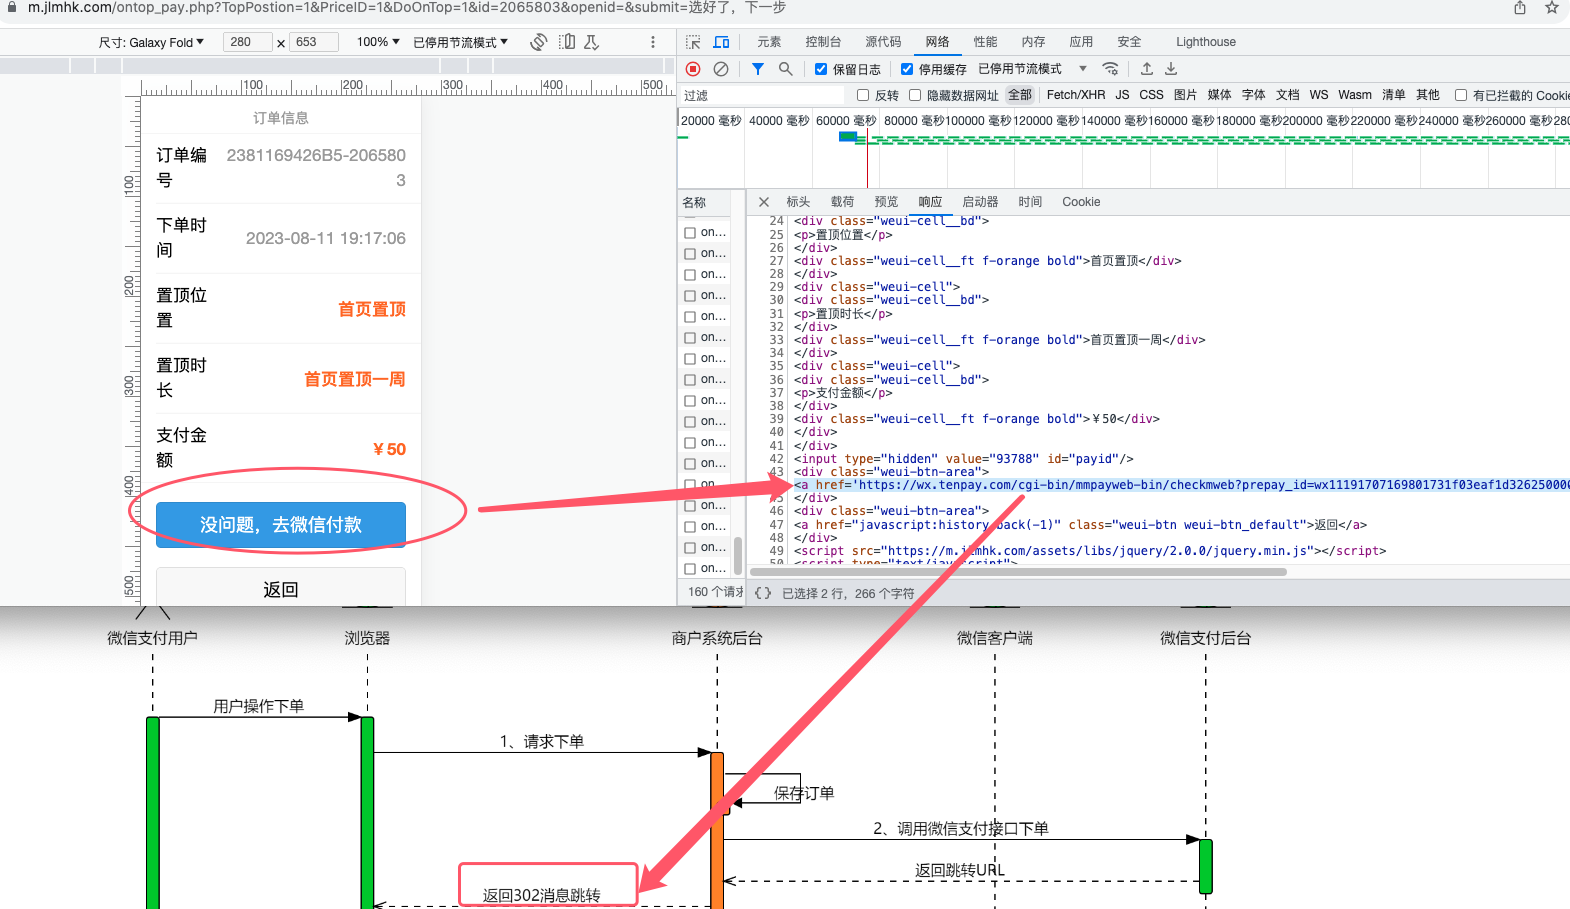
Task: Toggle the dual-screen fold posture icon
Action: click(x=567, y=42)
